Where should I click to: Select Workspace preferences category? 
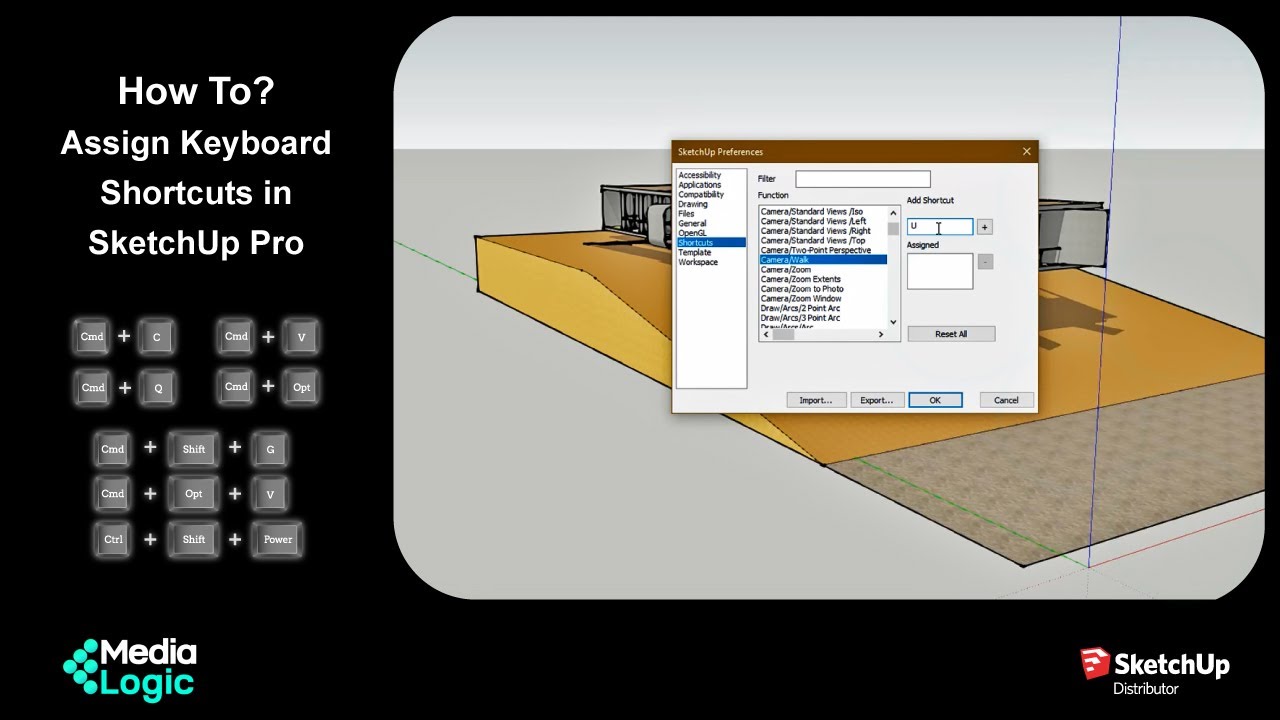pyautogui.click(x=698, y=262)
